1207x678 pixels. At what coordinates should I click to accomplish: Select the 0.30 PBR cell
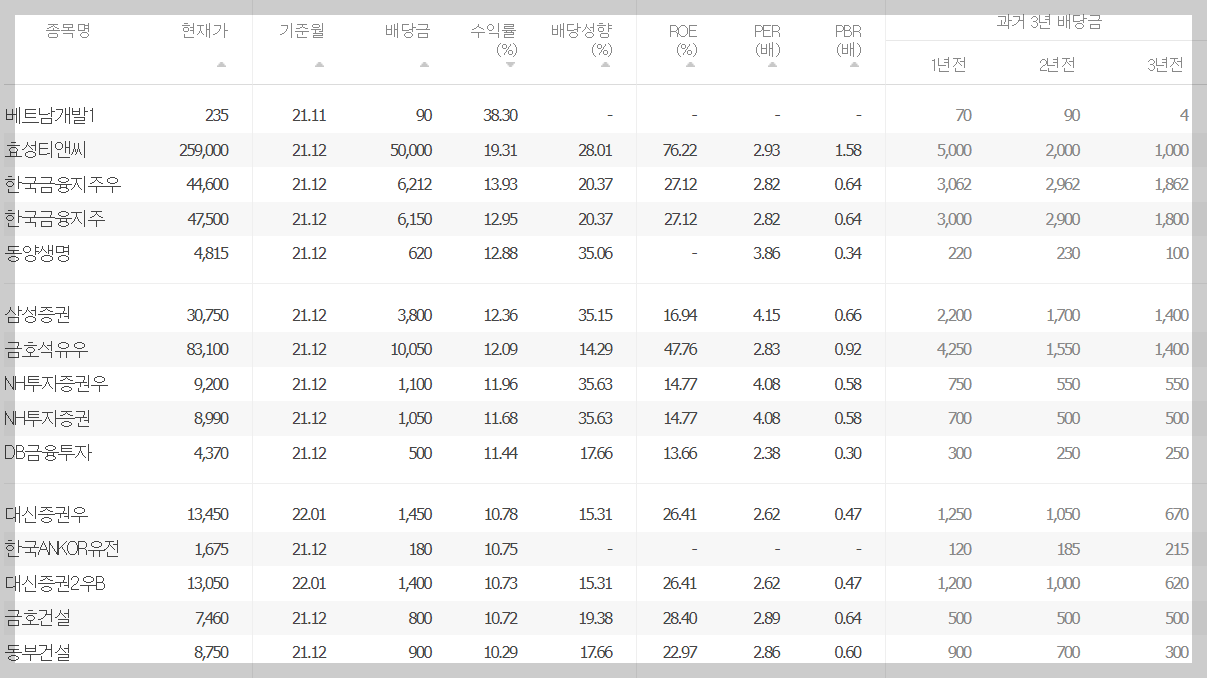tap(847, 454)
